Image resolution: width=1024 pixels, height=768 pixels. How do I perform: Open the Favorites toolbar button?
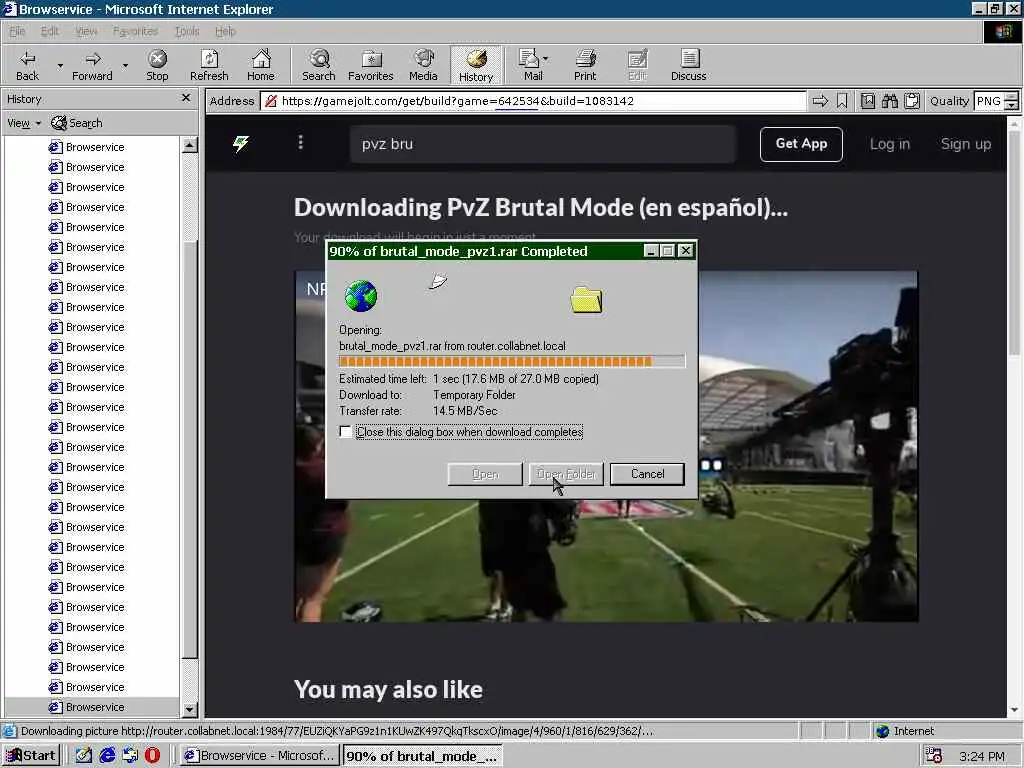click(x=370, y=65)
